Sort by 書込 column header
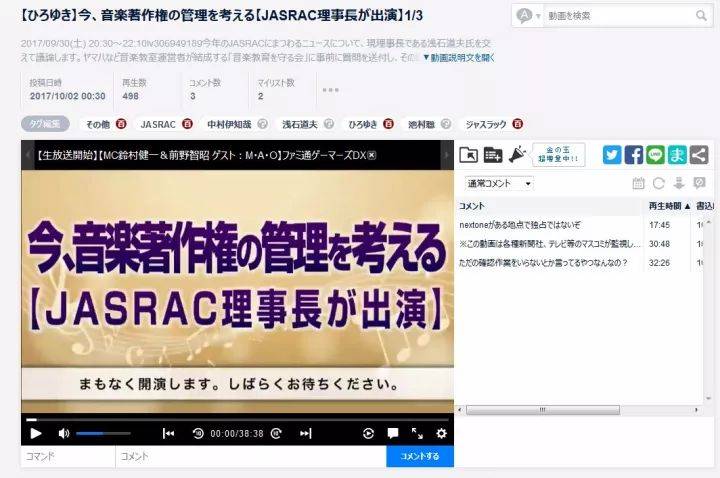The width and height of the screenshot is (720, 478). point(705,206)
